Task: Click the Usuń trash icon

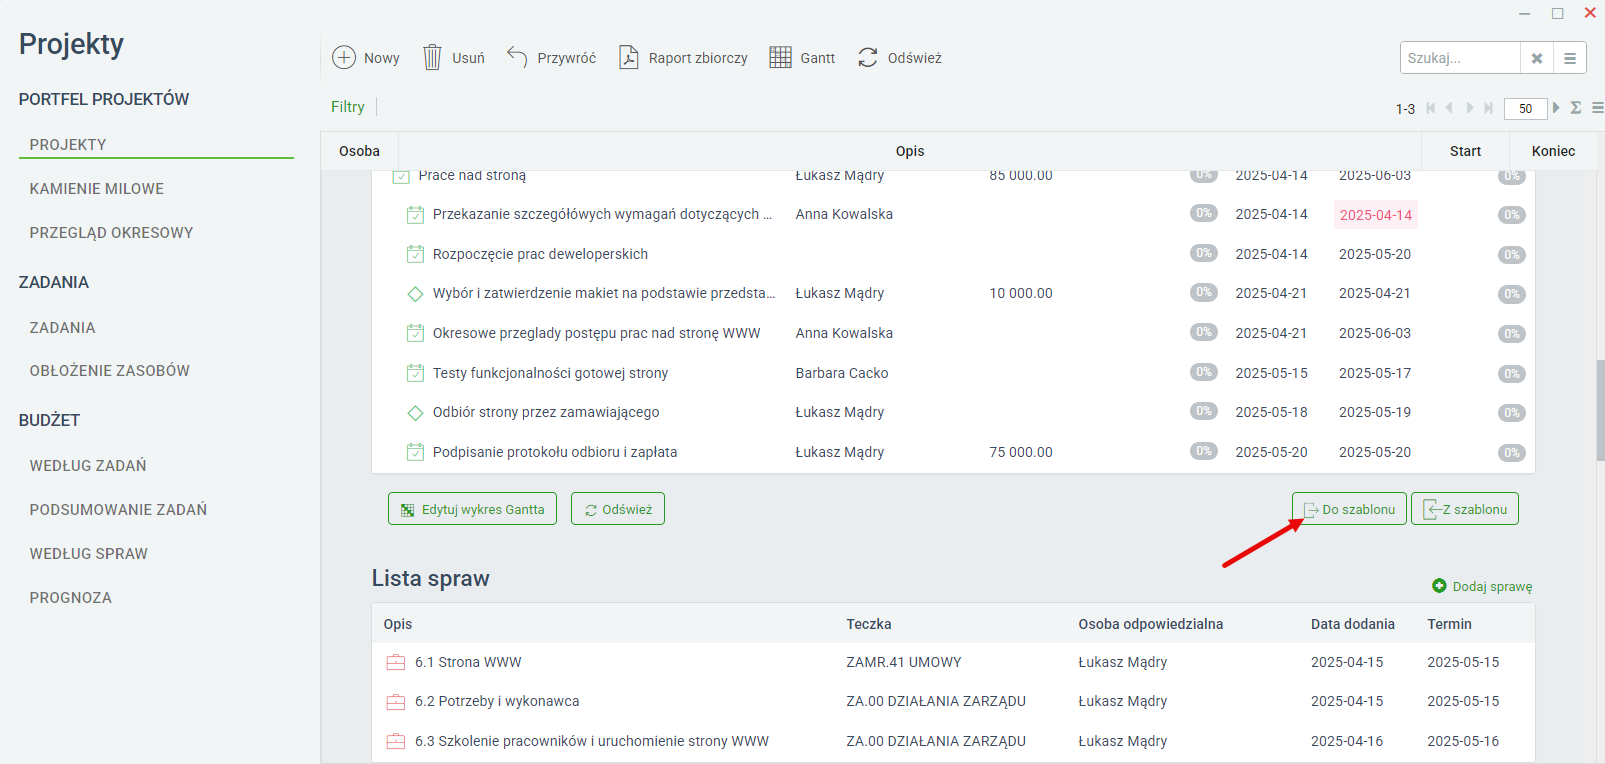Action: 432,57
